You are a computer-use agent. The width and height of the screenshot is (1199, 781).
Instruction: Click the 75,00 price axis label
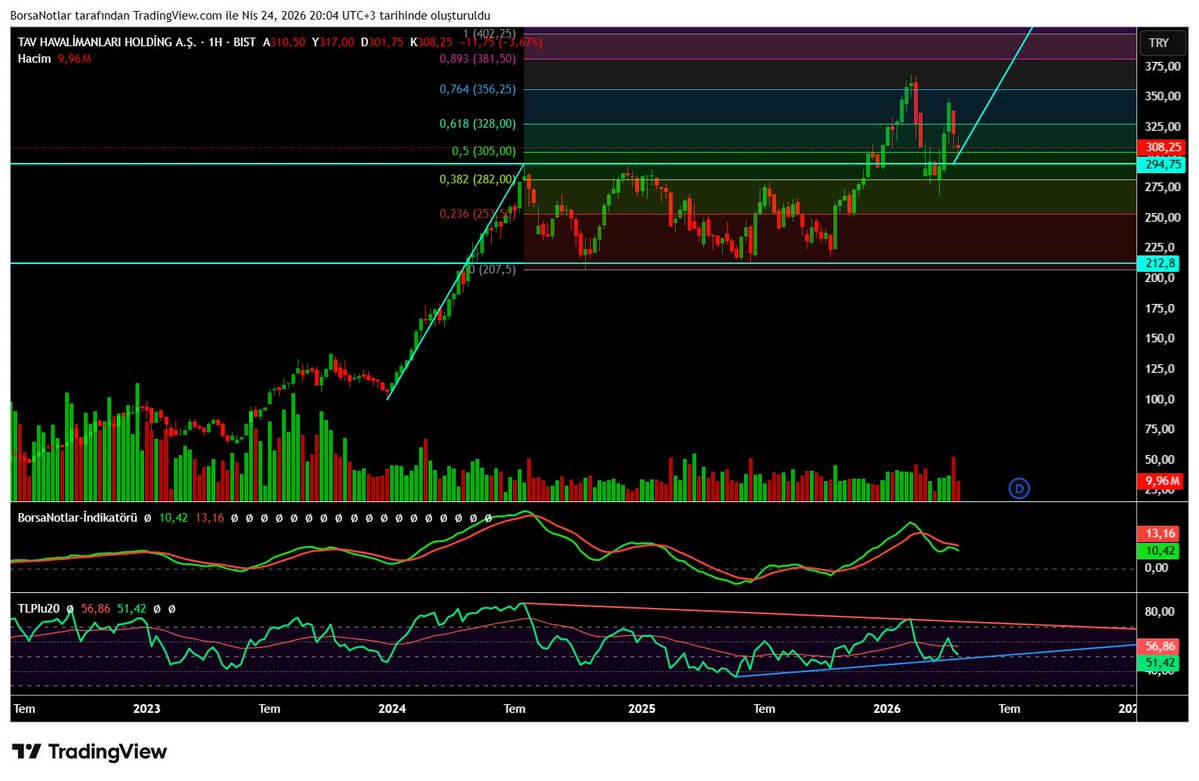click(1159, 429)
